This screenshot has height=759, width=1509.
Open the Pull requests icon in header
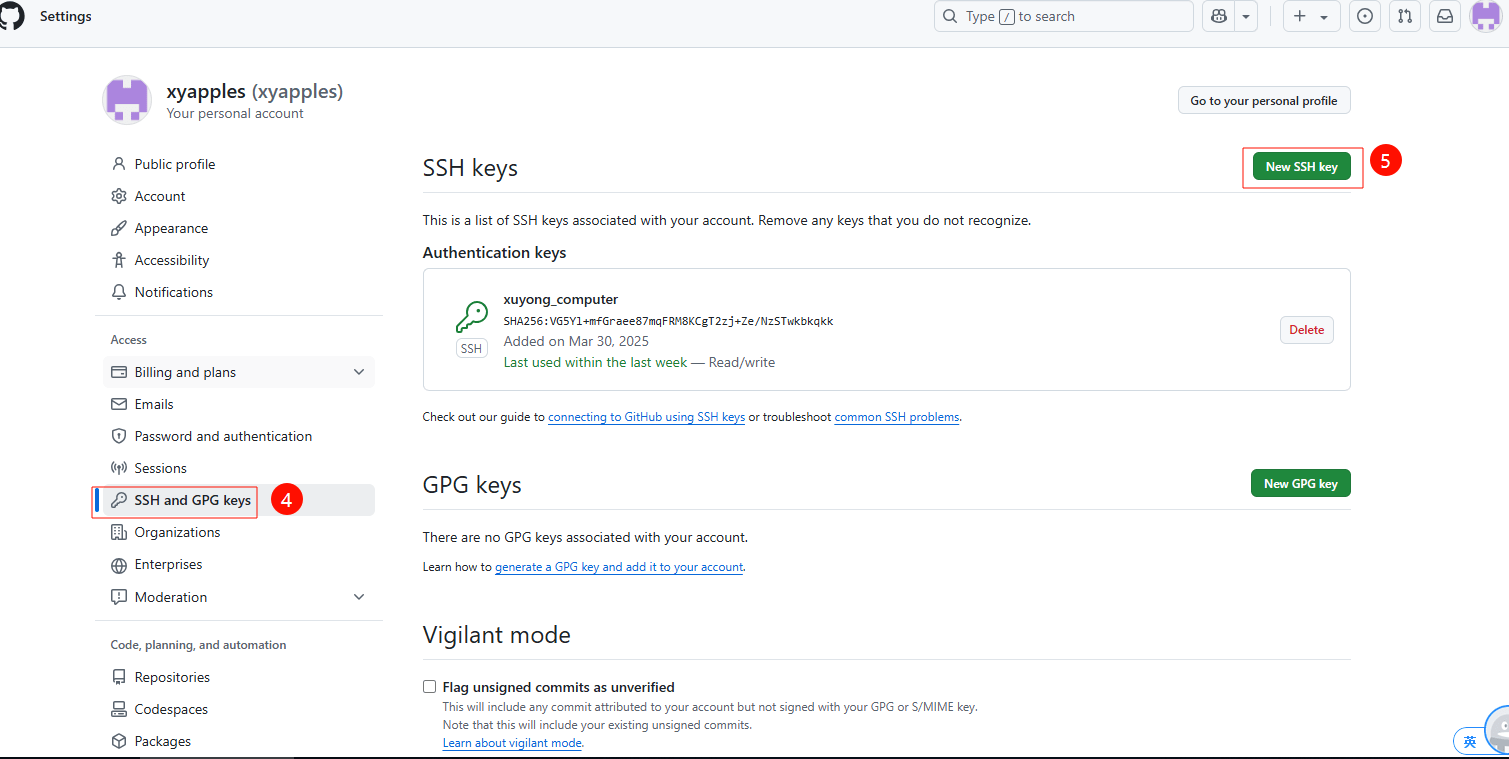pyautogui.click(x=1405, y=16)
